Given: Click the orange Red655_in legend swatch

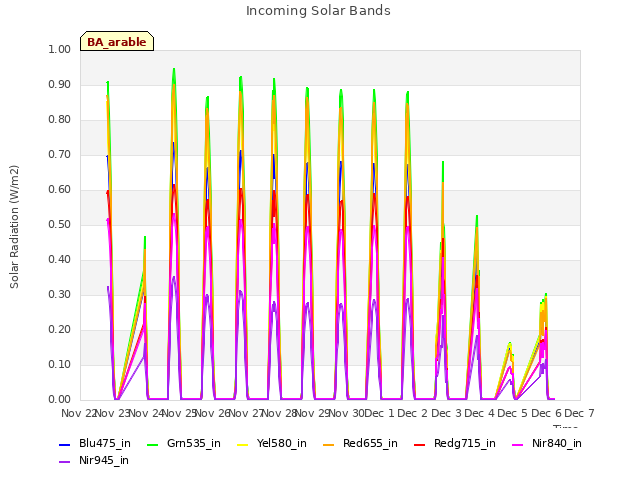Looking at the screenshot, I should point(329,444).
